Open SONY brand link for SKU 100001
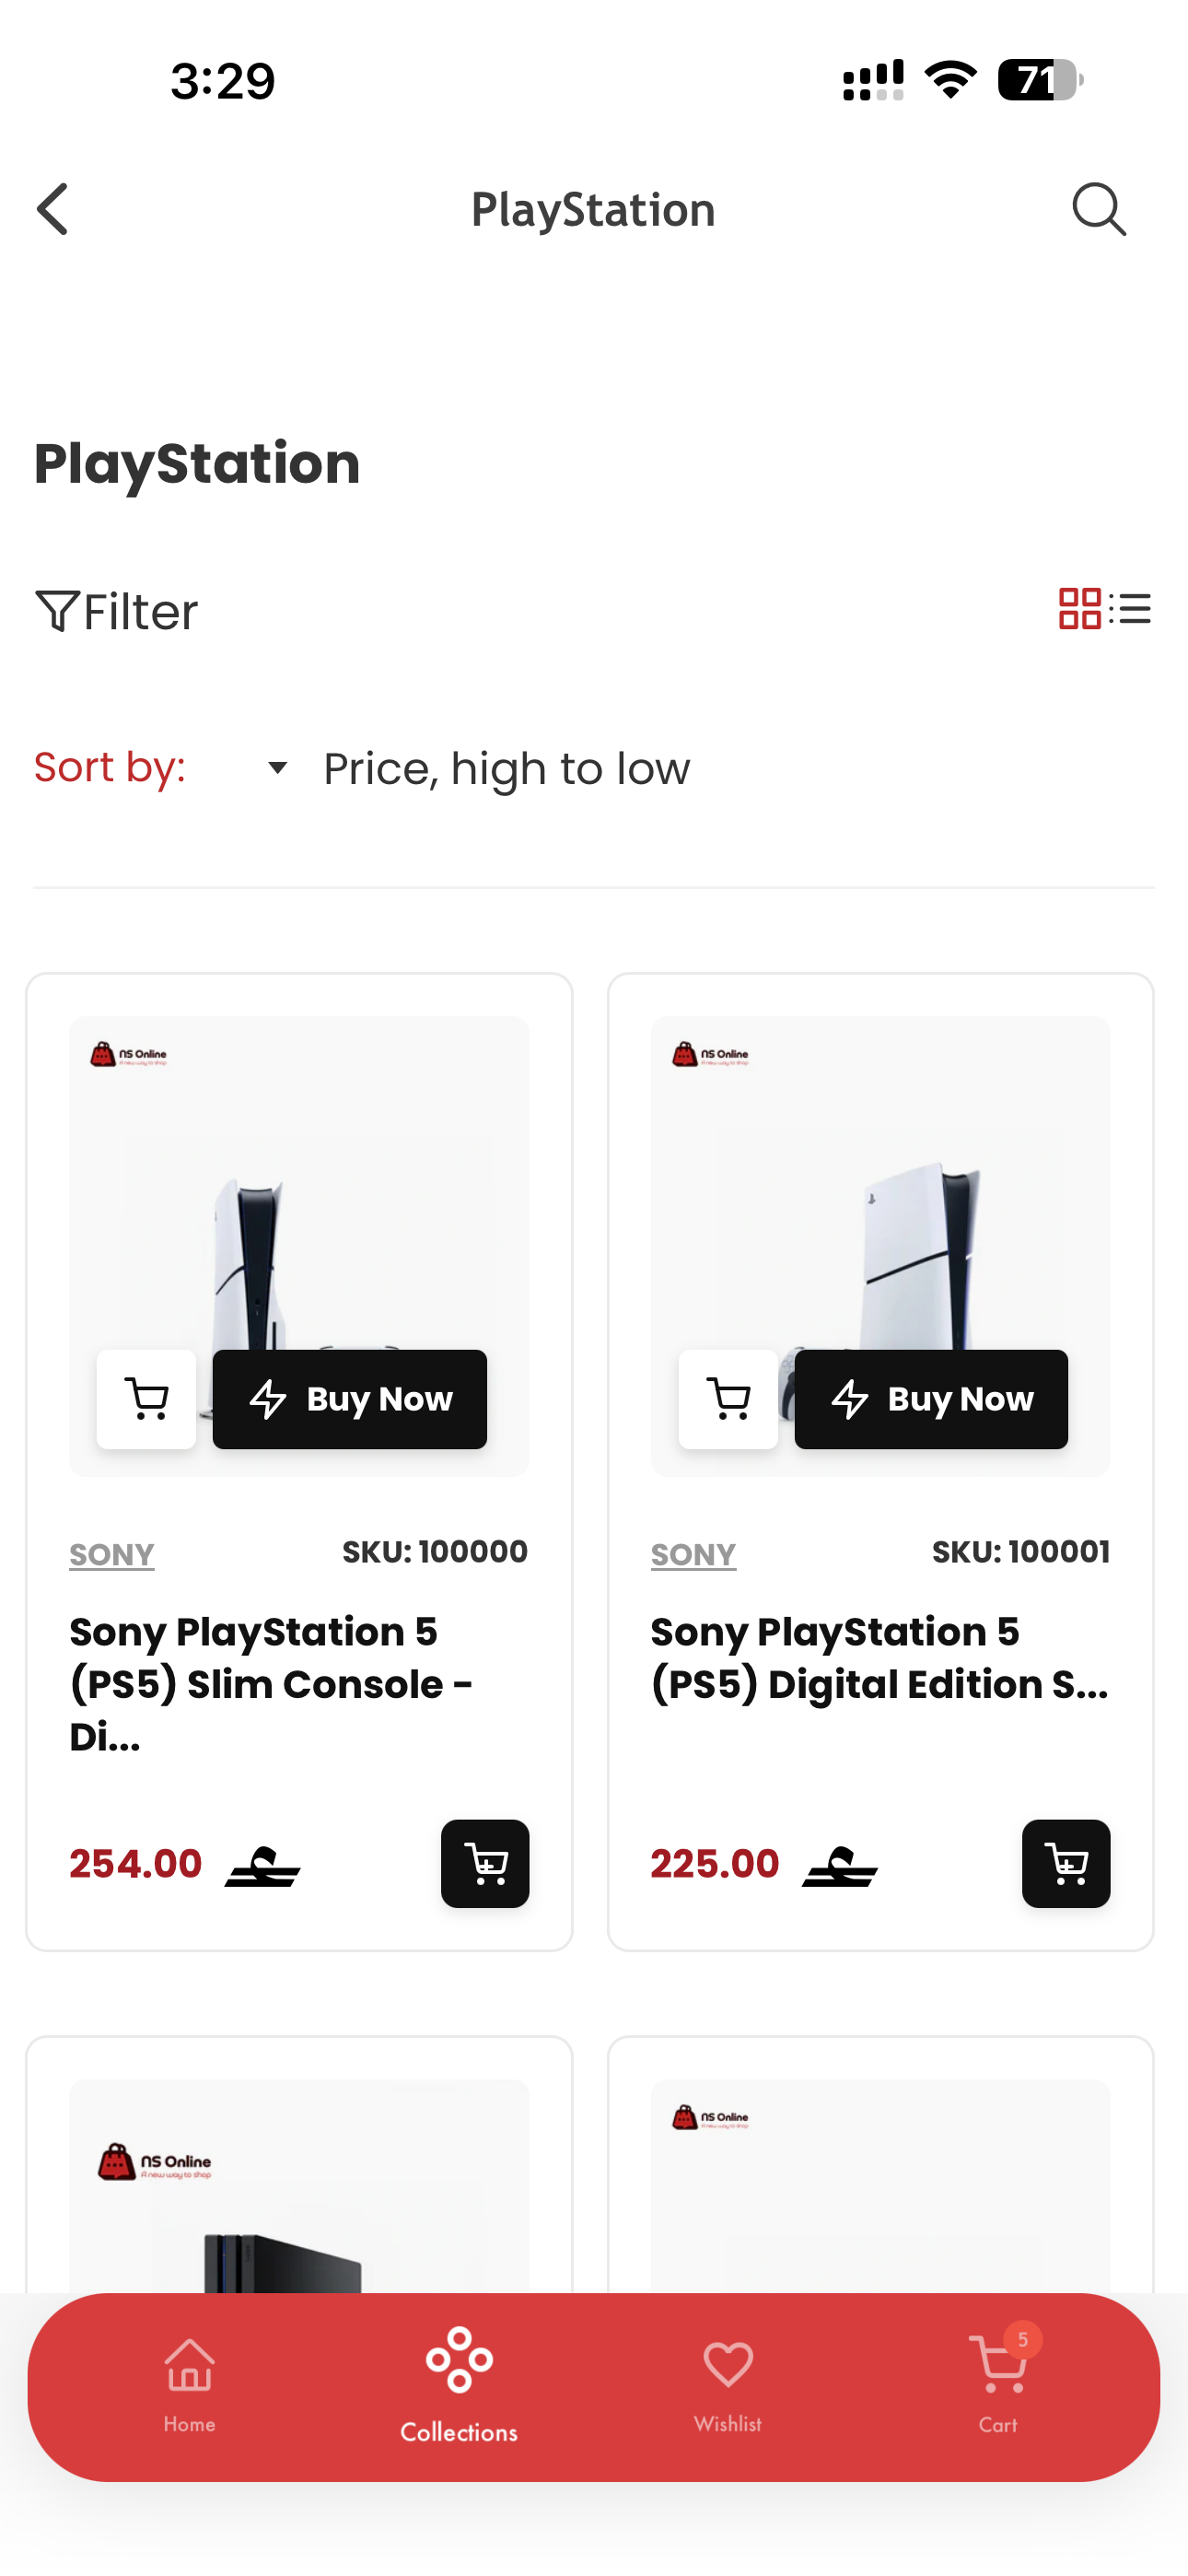 693,1554
